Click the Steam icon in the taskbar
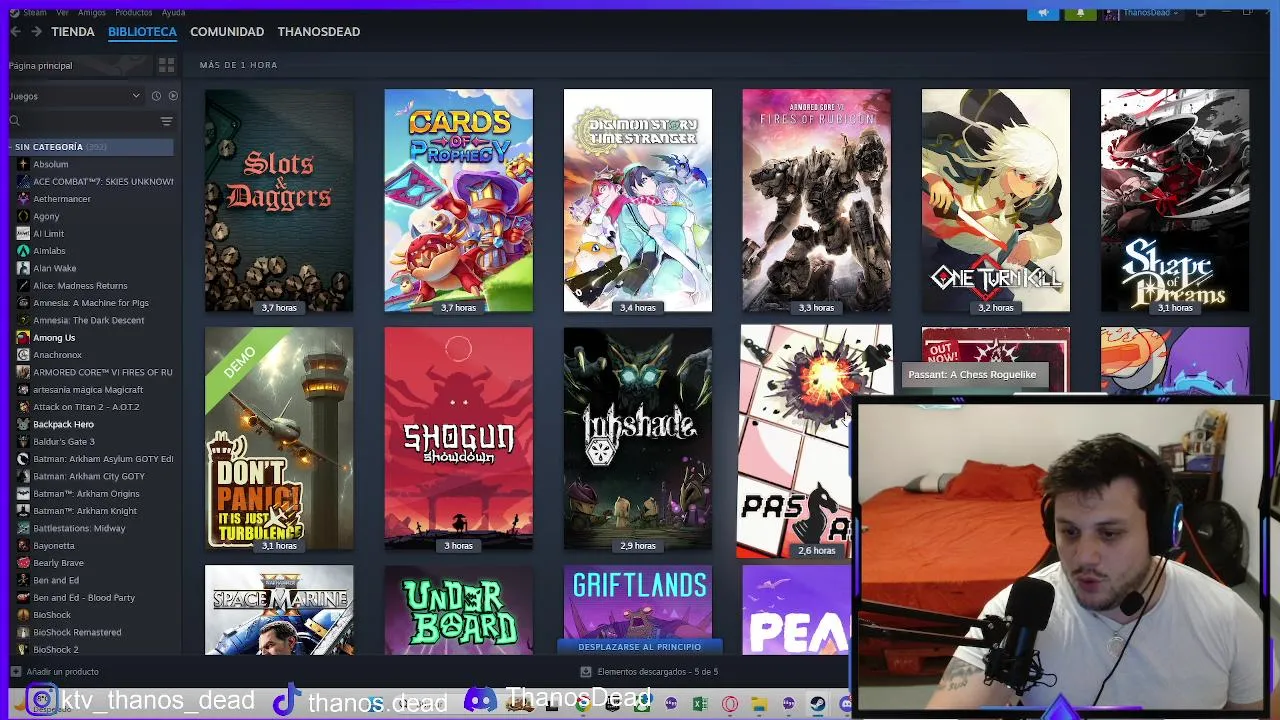The height and width of the screenshot is (720, 1280). [x=817, y=704]
